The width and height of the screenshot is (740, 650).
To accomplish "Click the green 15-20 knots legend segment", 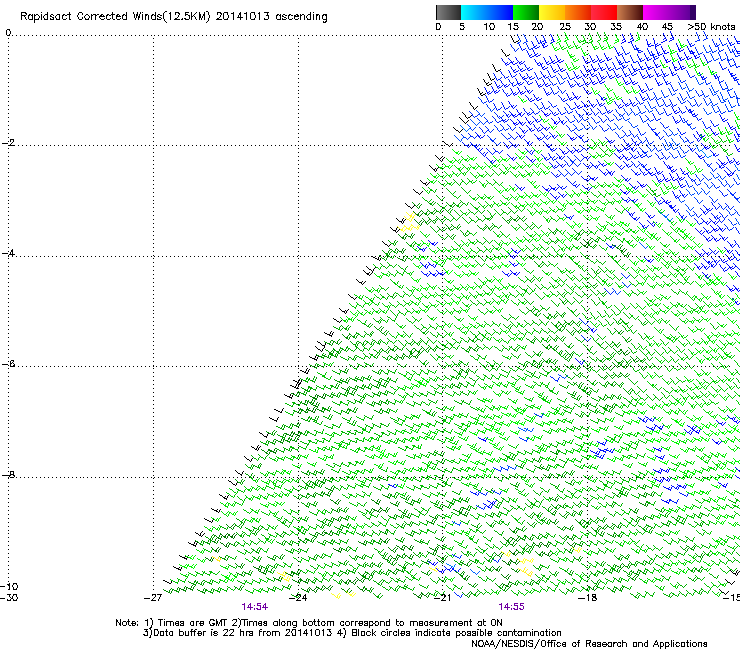I will point(526,12).
